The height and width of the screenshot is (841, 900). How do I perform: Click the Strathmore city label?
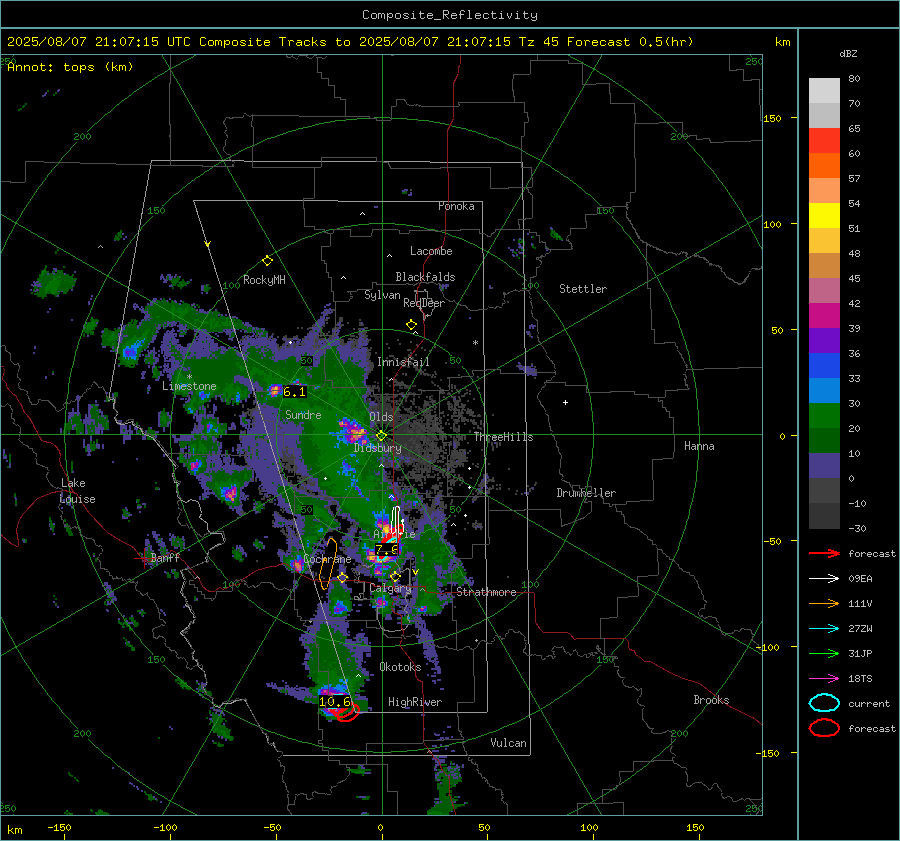486,592
